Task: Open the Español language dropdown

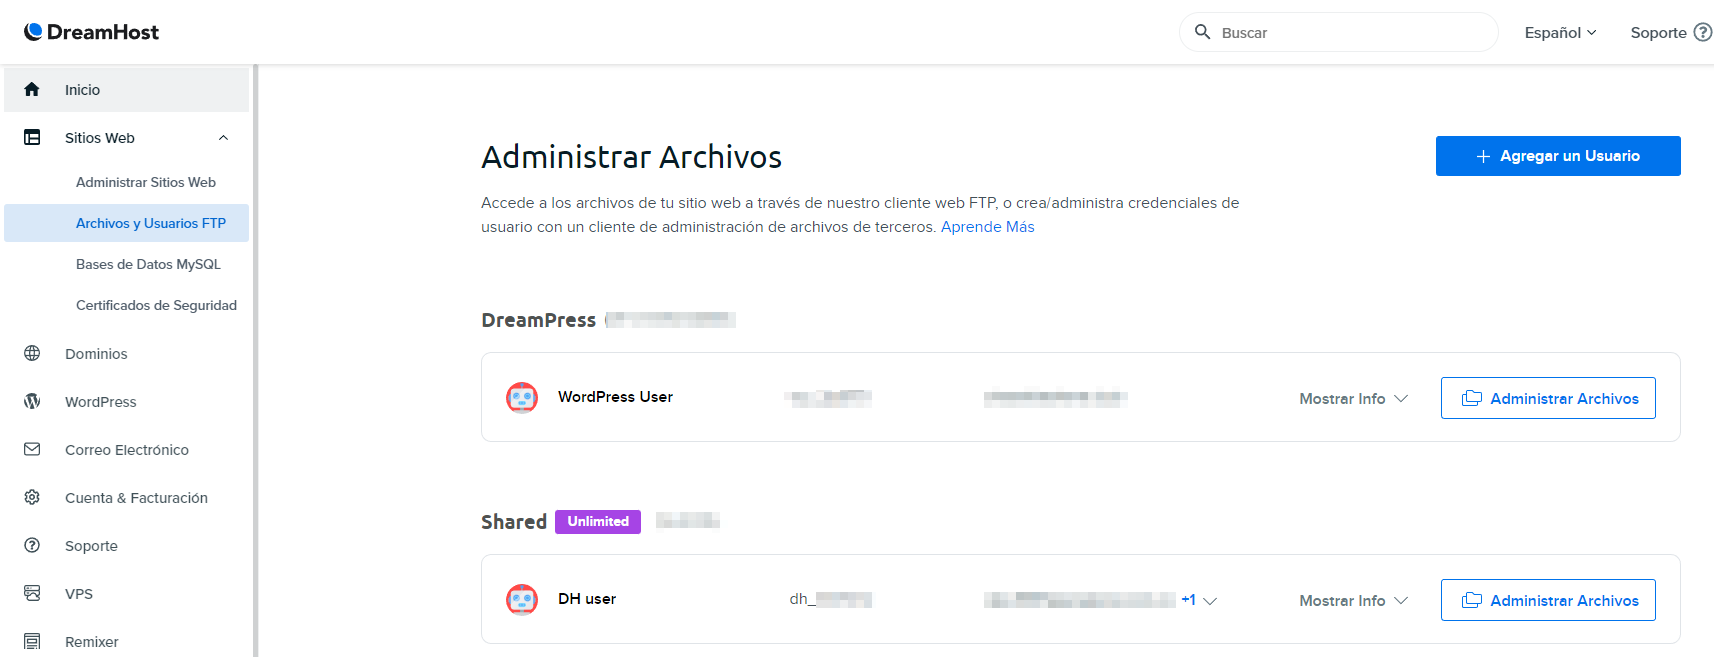Action: click(1560, 33)
